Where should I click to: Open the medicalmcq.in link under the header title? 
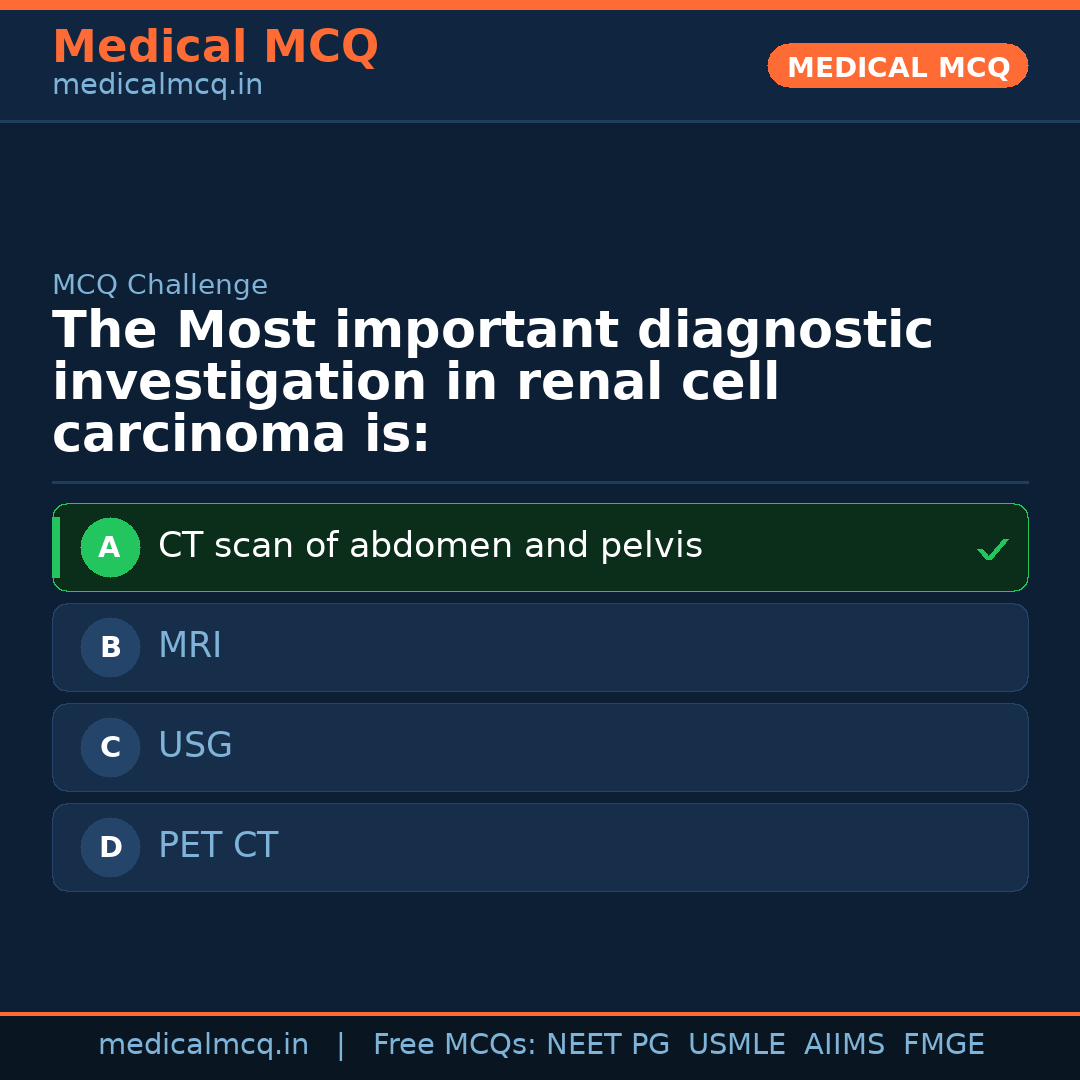157,85
